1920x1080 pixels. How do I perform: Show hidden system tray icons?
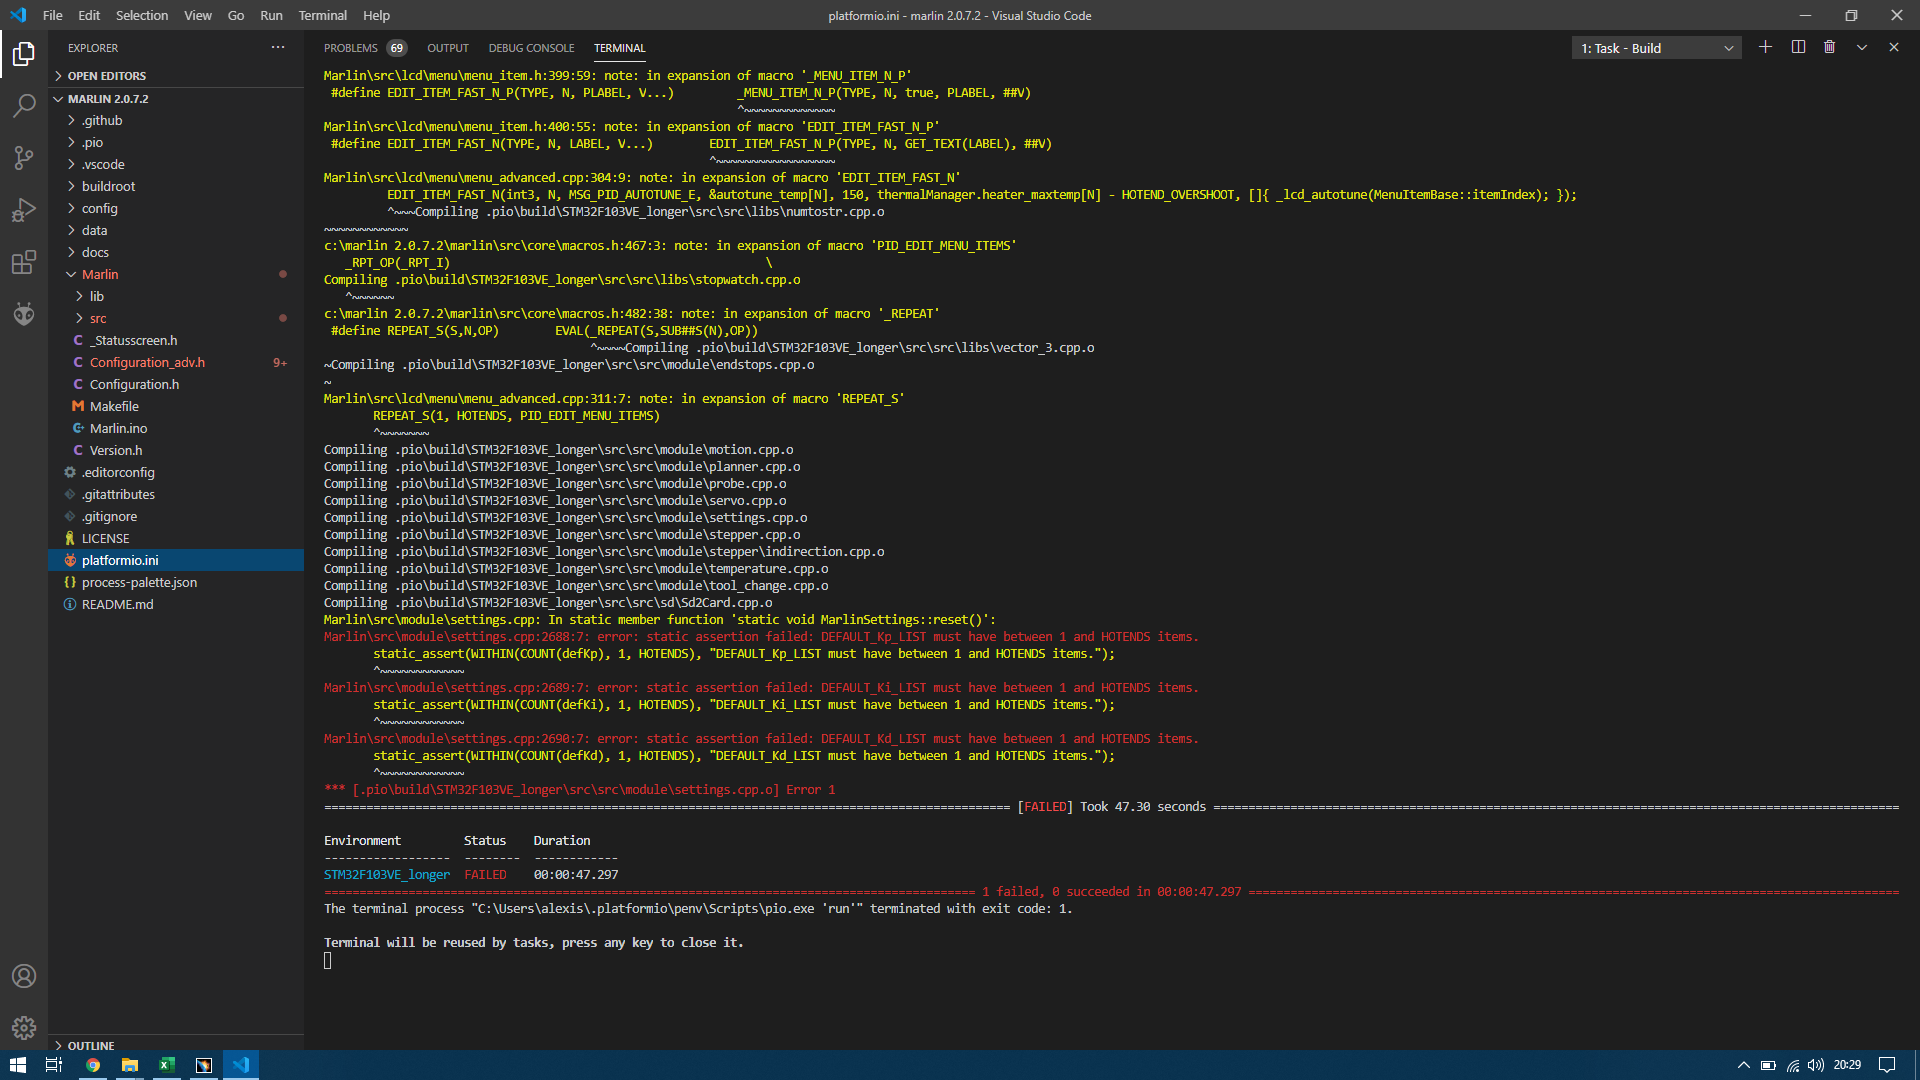pyautogui.click(x=1743, y=1065)
